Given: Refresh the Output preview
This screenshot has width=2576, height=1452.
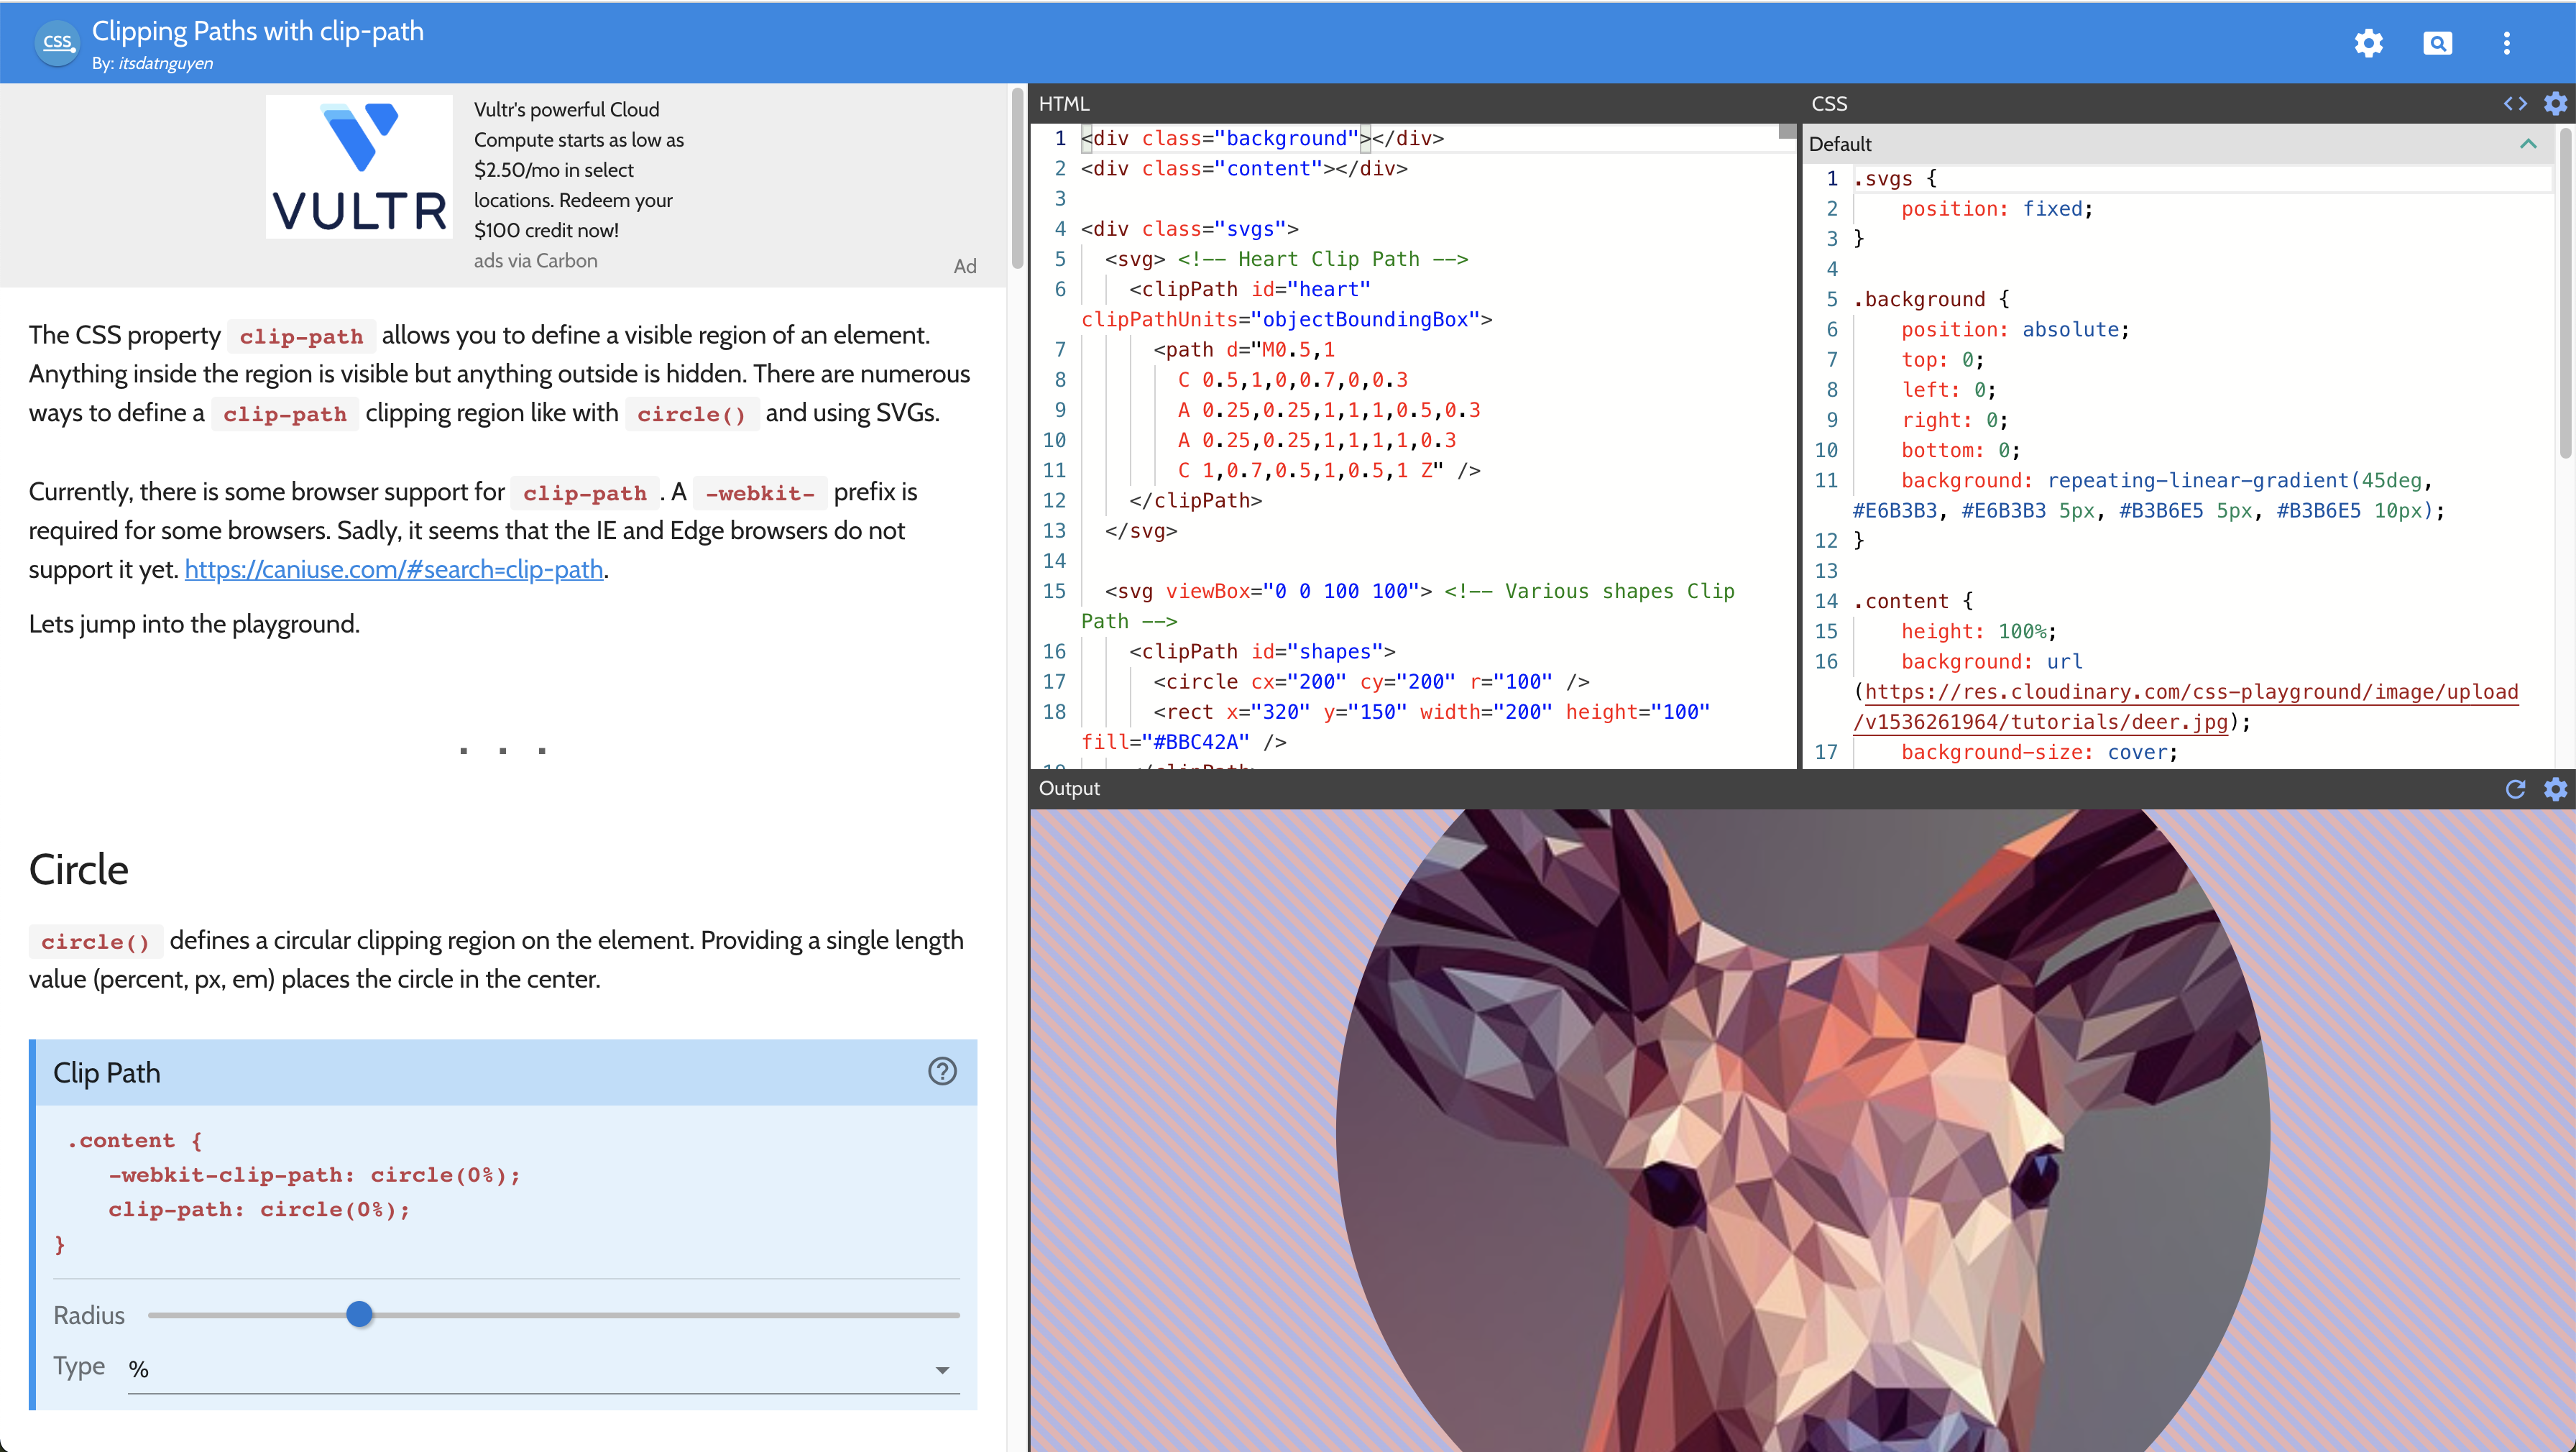Looking at the screenshot, I should click(2515, 789).
